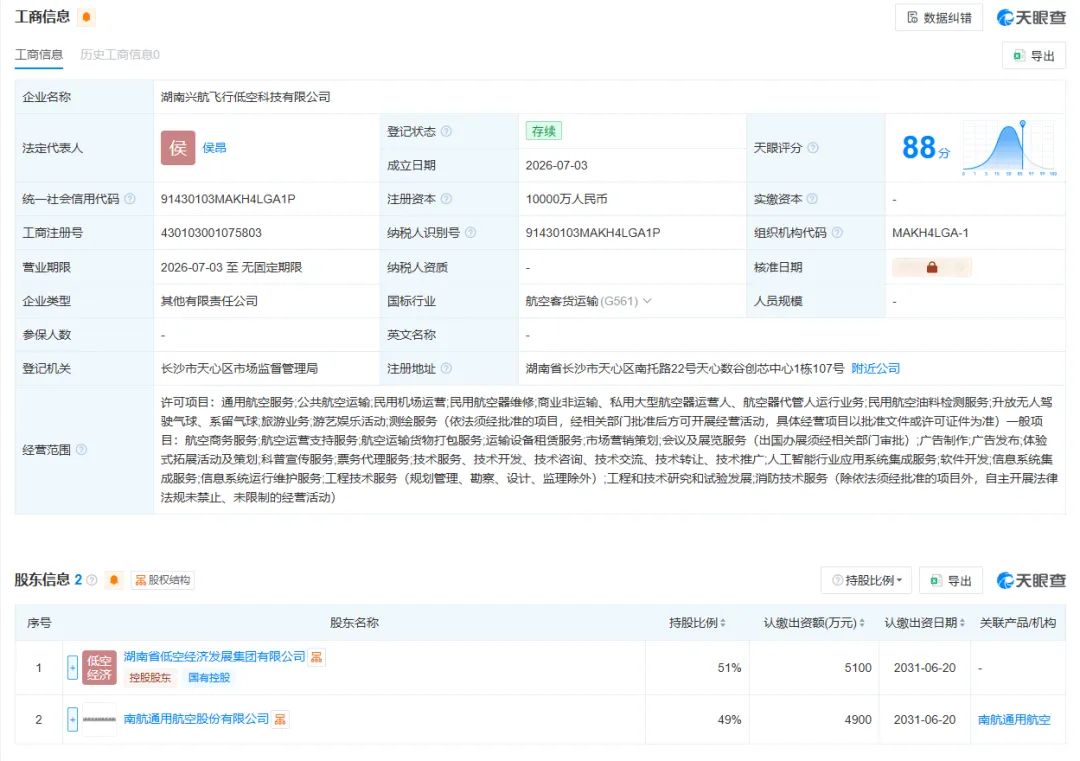Click structure icon after 湖南省低空经济发展集团有限公司
This screenshot has height=761, width=1080.
click(x=316, y=657)
